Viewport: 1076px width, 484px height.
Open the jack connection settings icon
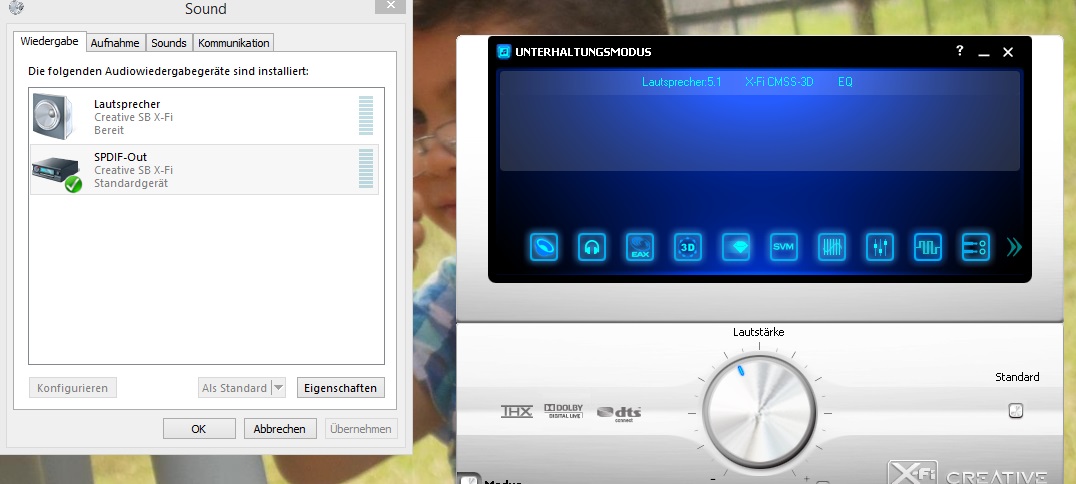(x=976, y=246)
